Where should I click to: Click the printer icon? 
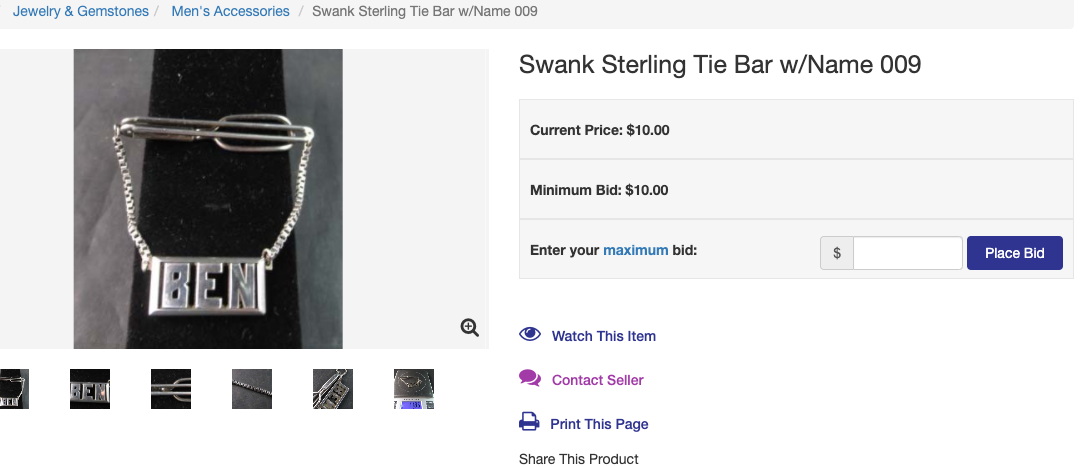529,423
